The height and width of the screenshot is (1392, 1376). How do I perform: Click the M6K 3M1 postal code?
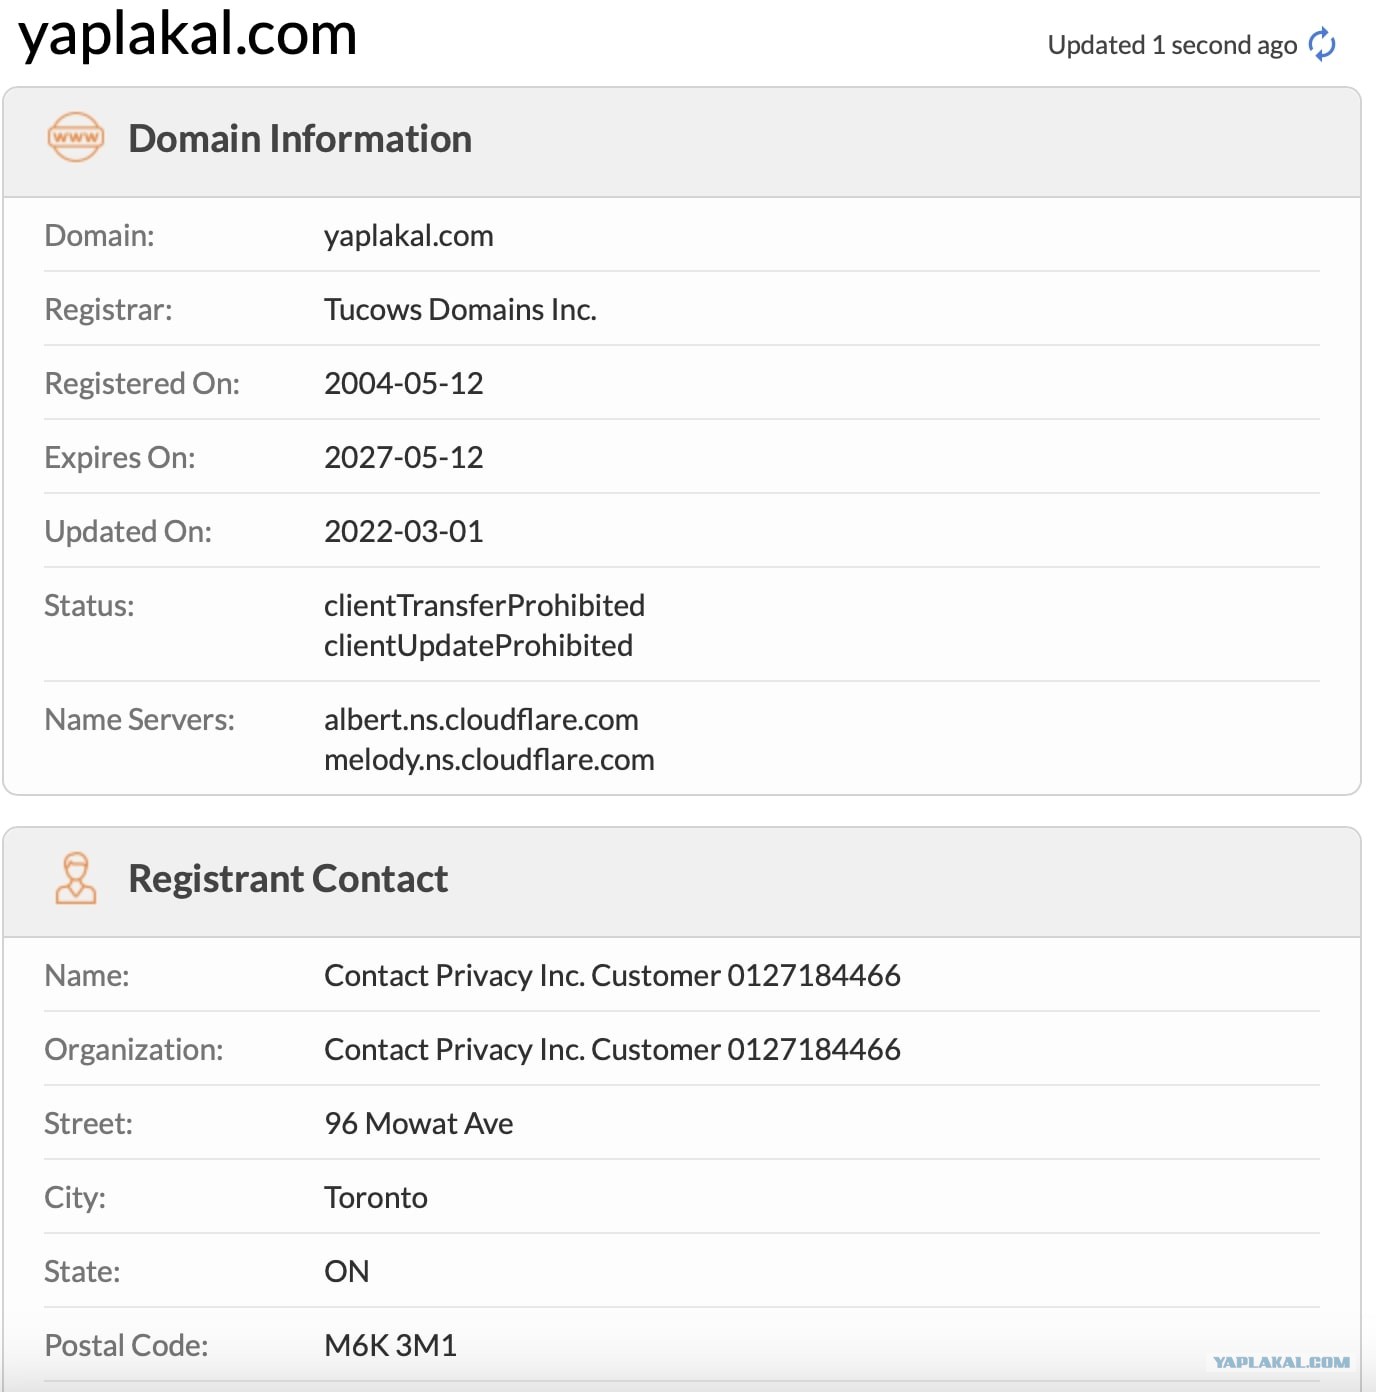(x=390, y=1345)
